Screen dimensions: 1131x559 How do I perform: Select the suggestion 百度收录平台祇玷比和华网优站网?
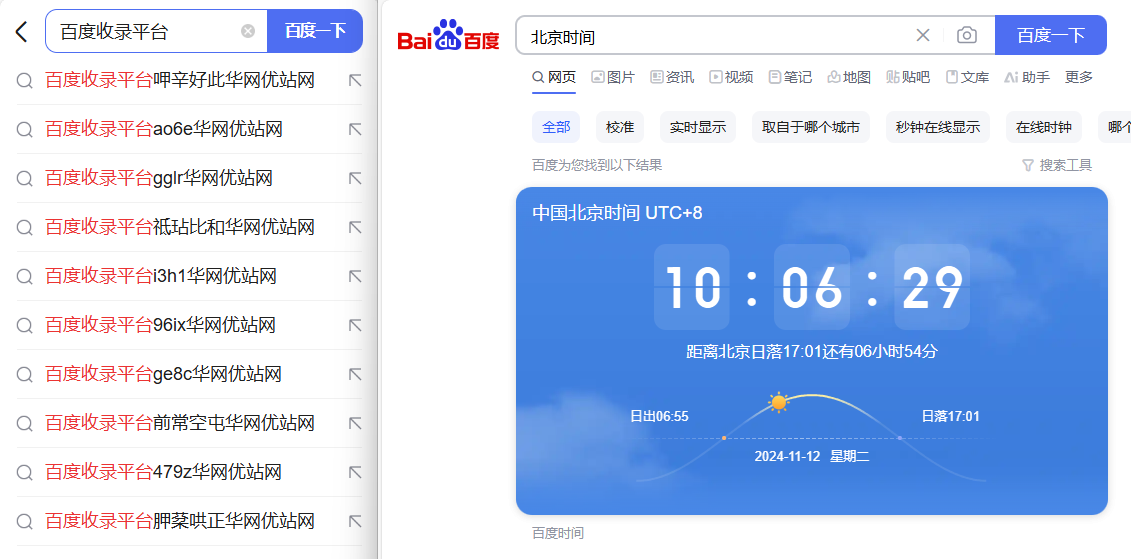pyautogui.click(x=180, y=227)
